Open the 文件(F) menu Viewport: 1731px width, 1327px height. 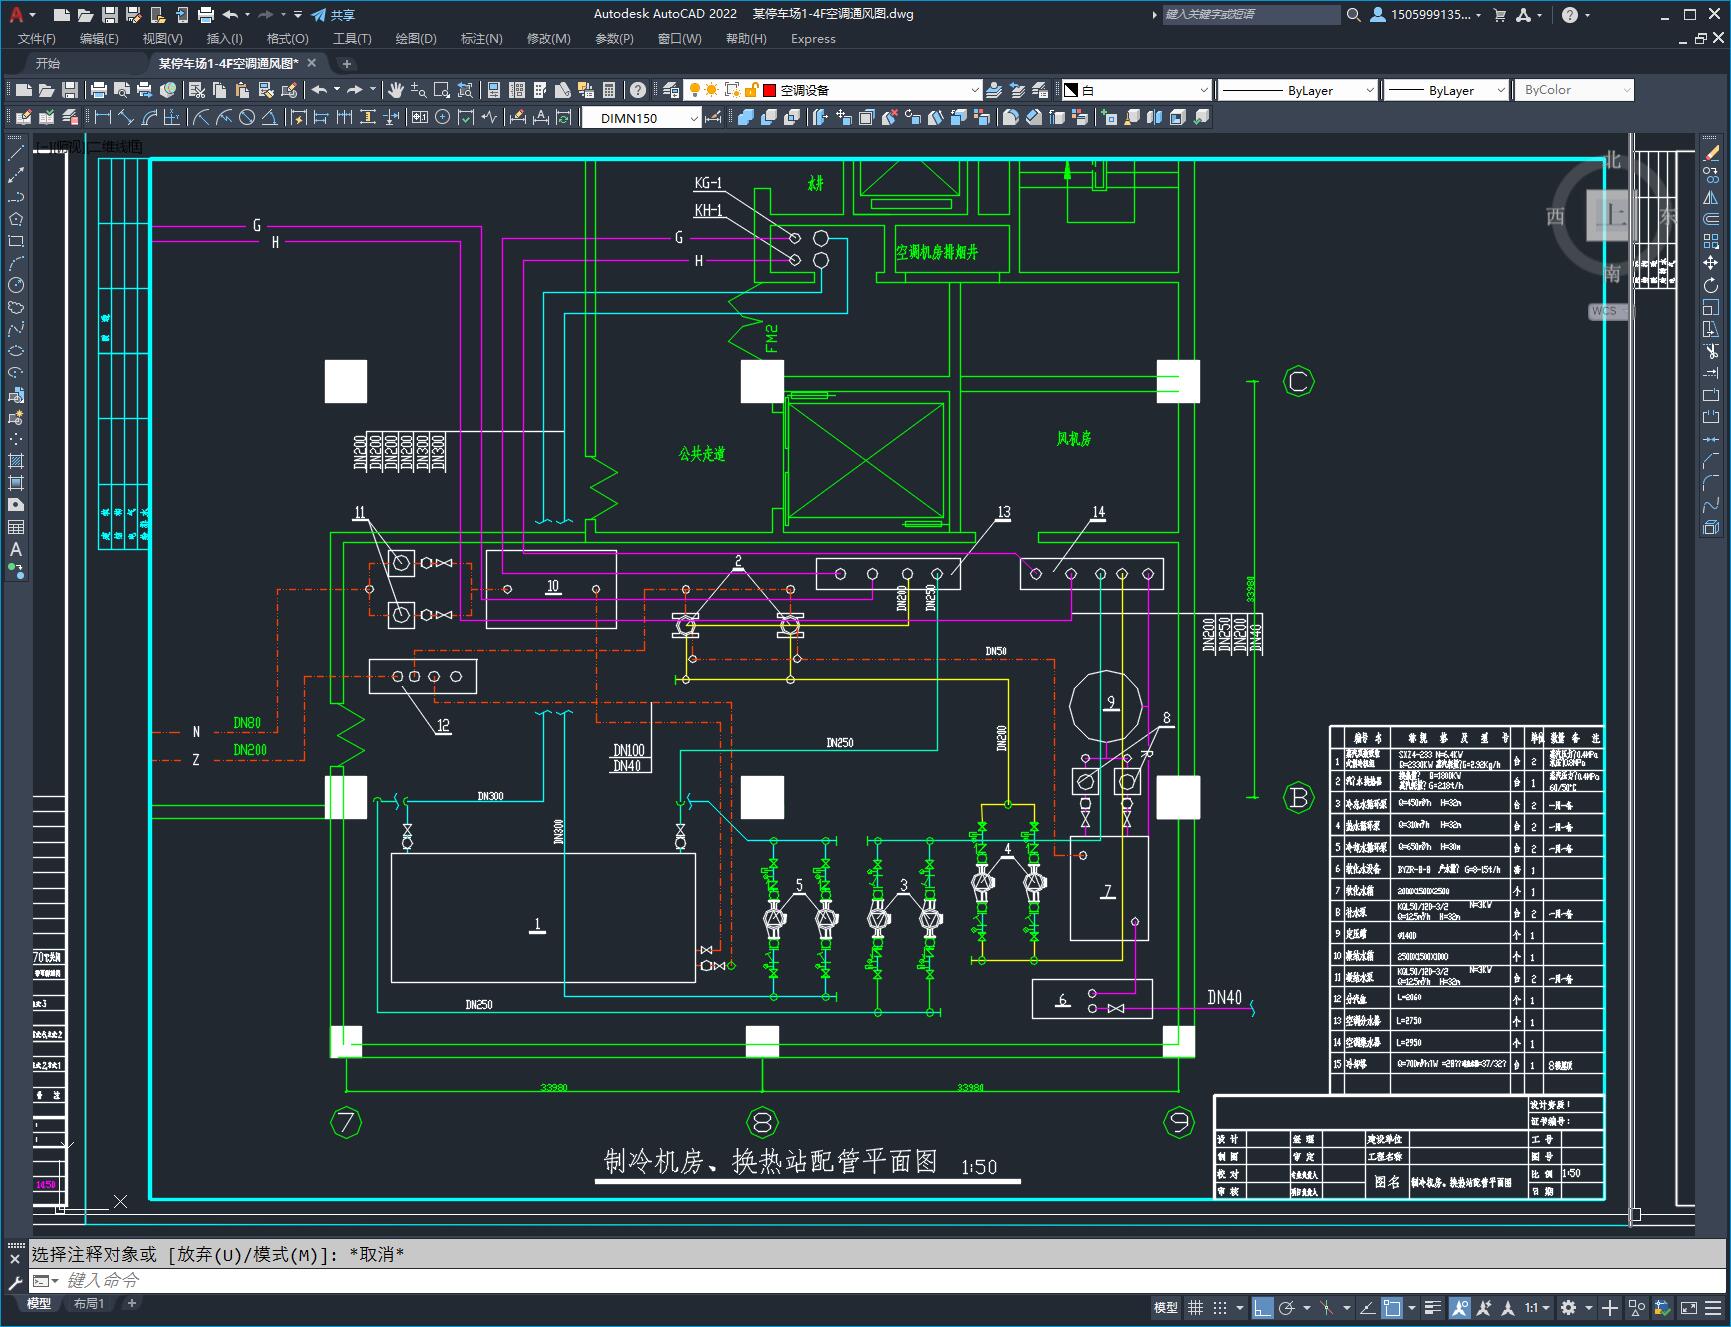[x=37, y=38]
